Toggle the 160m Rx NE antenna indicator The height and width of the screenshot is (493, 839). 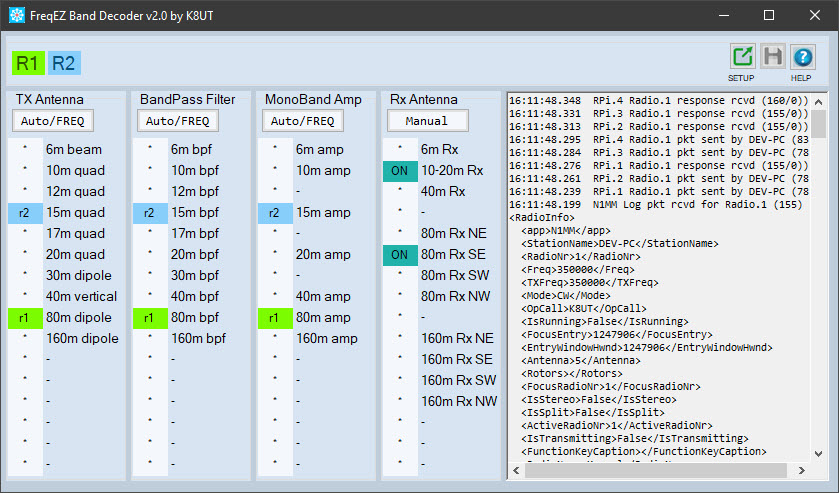(x=399, y=338)
